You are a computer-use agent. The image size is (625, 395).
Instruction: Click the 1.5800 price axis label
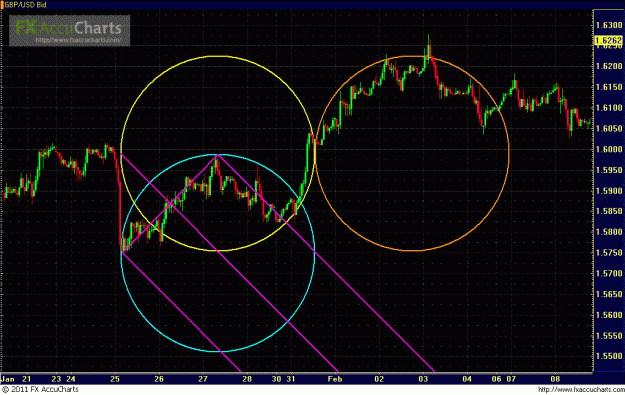[x=609, y=232]
